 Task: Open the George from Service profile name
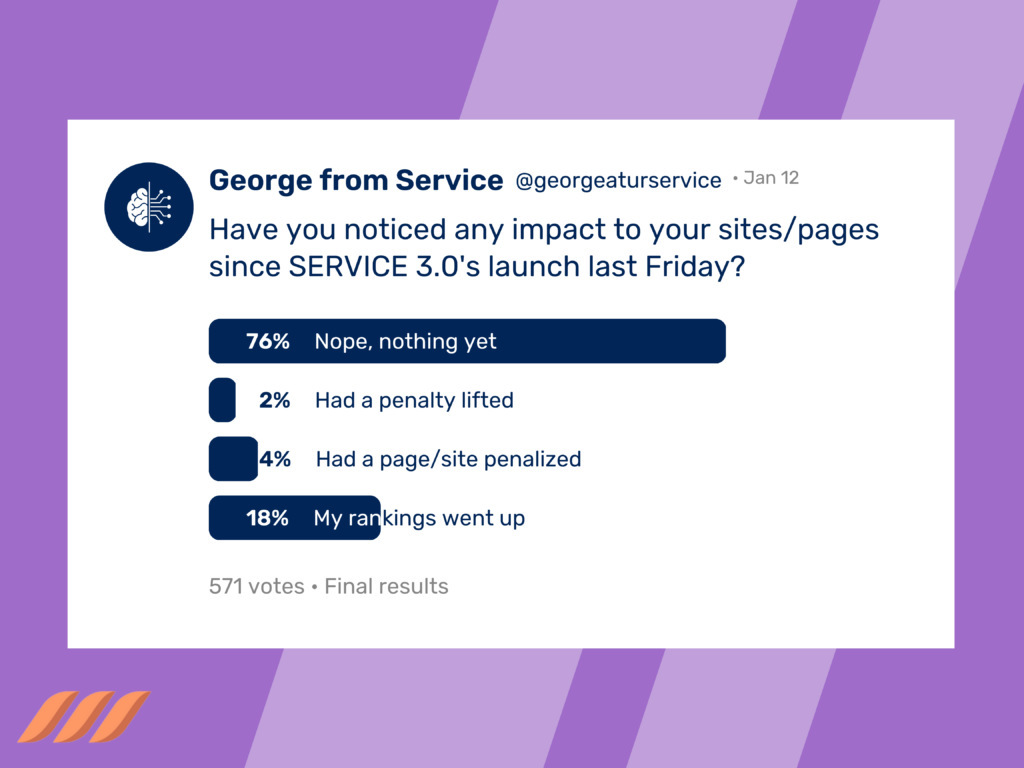[x=356, y=180]
